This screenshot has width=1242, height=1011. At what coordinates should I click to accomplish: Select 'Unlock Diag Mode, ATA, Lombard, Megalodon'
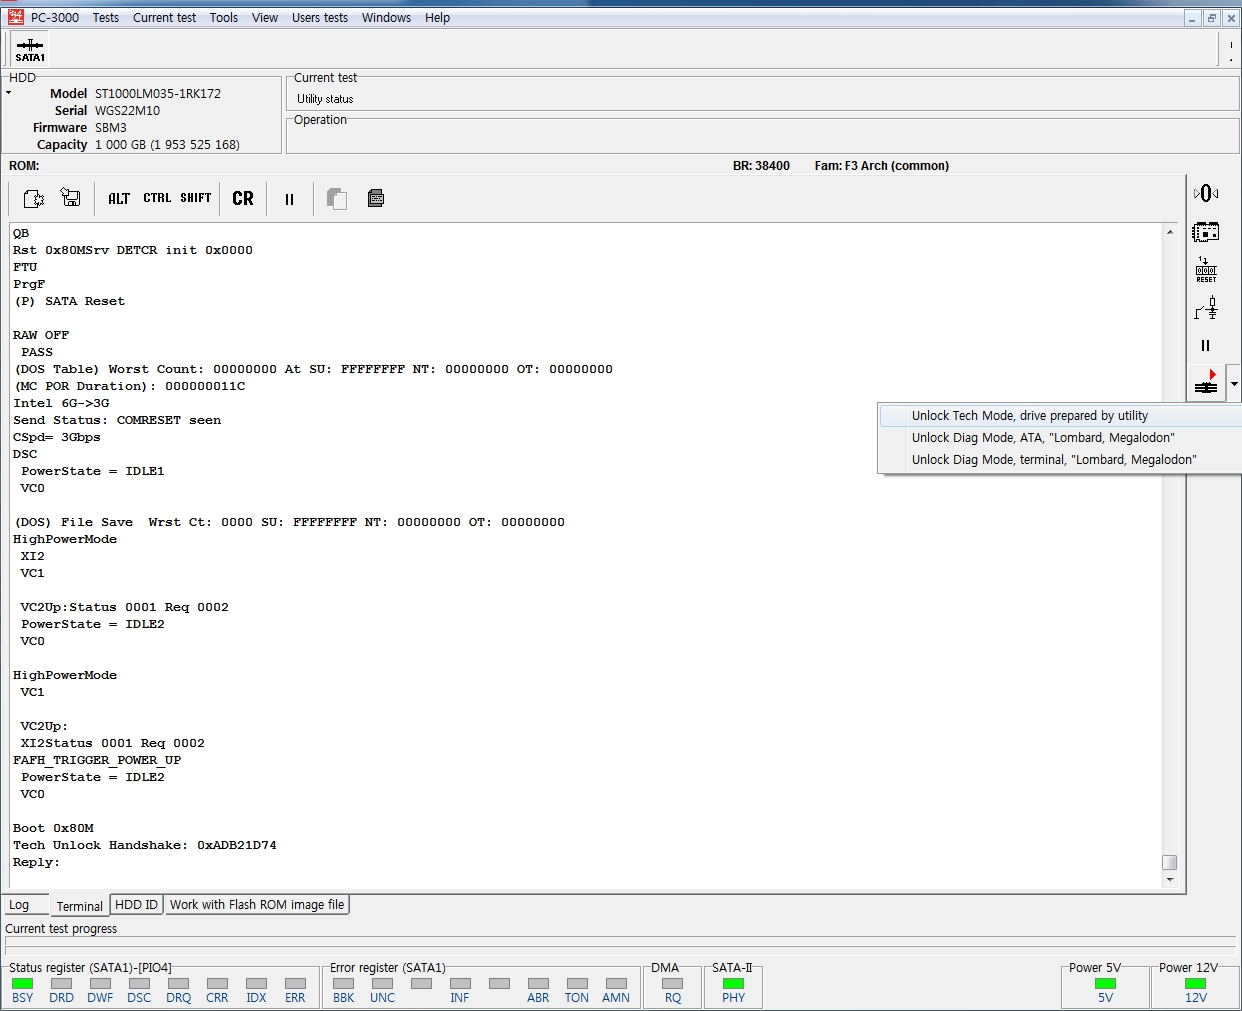coord(1060,438)
